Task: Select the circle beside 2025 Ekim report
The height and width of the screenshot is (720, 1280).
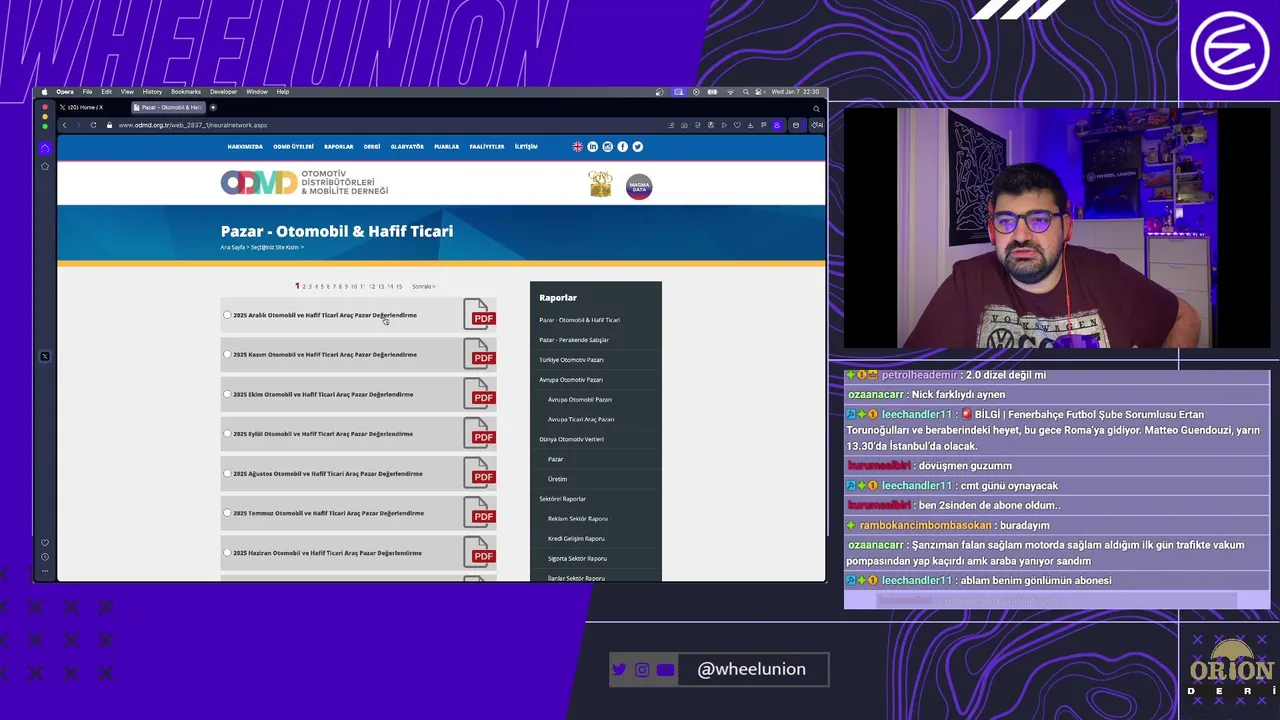Action: (227, 394)
